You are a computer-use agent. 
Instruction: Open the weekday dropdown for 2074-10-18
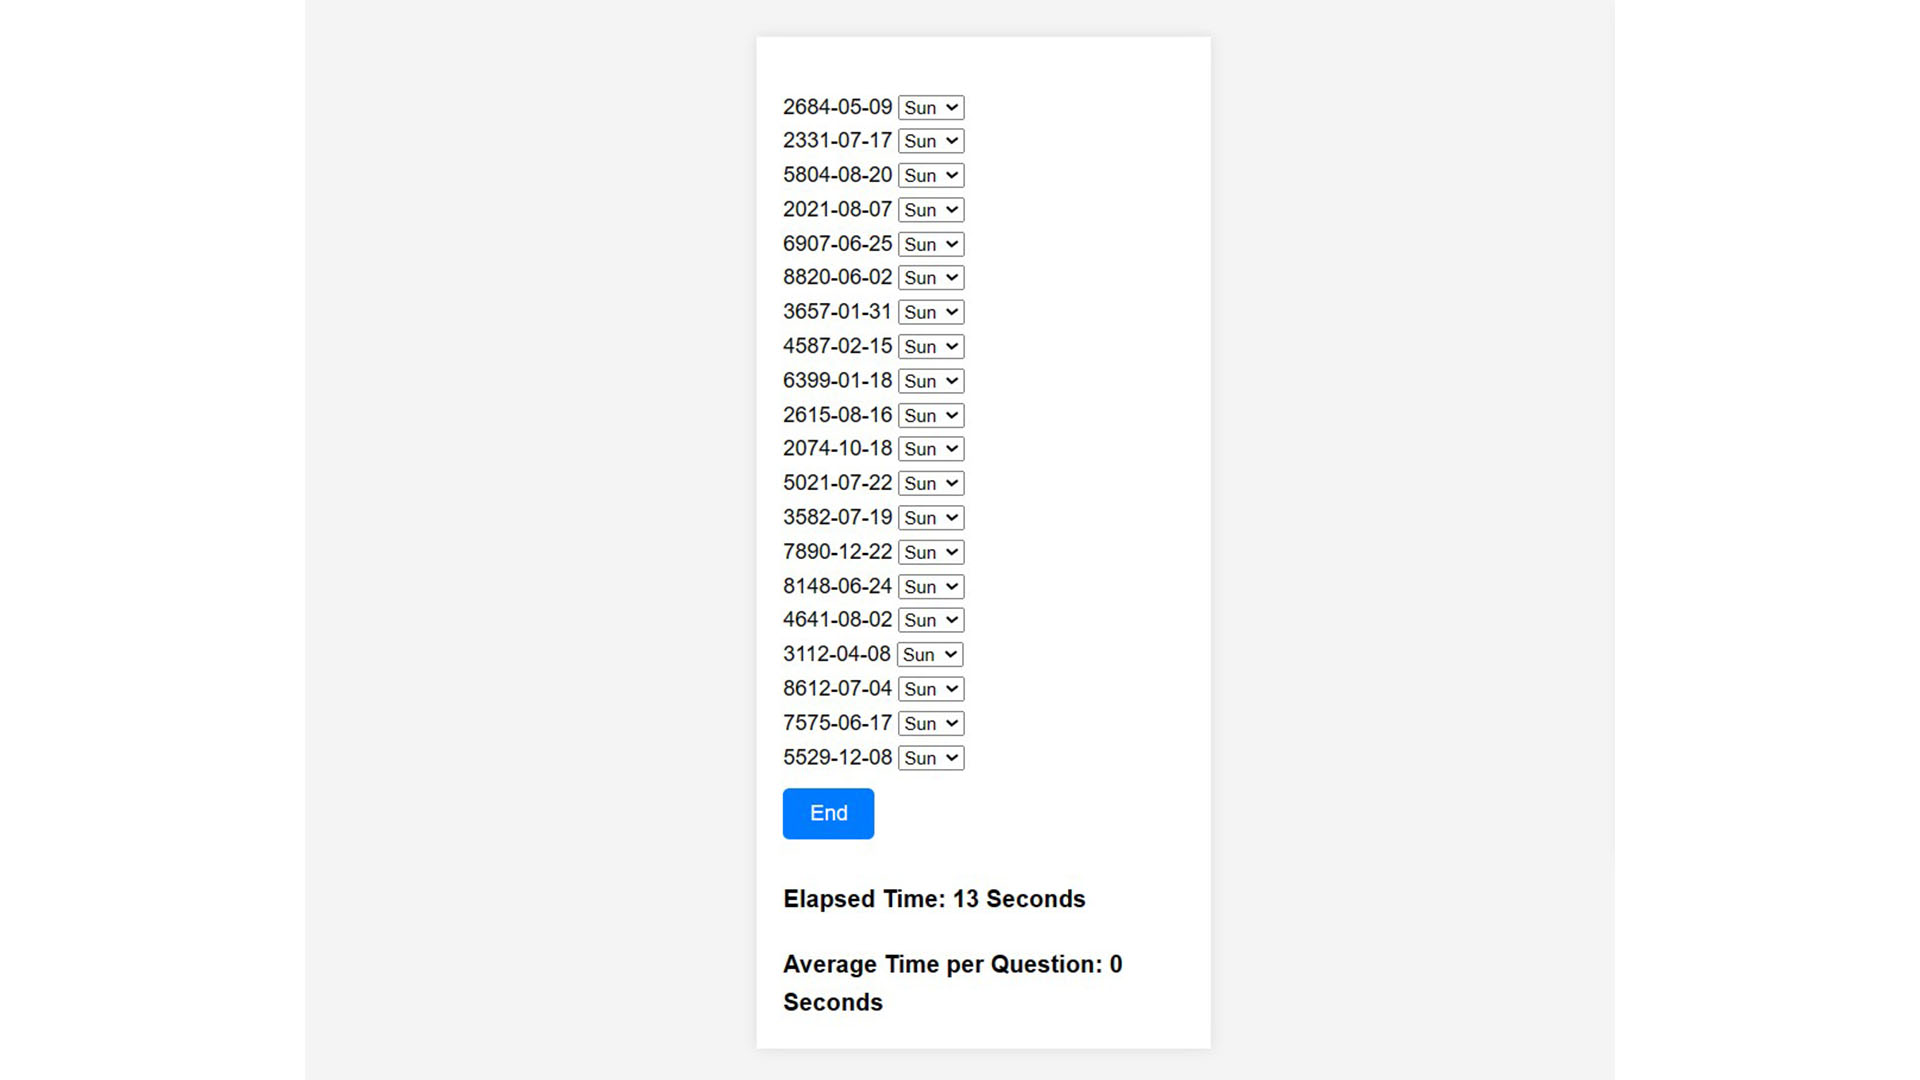930,449
